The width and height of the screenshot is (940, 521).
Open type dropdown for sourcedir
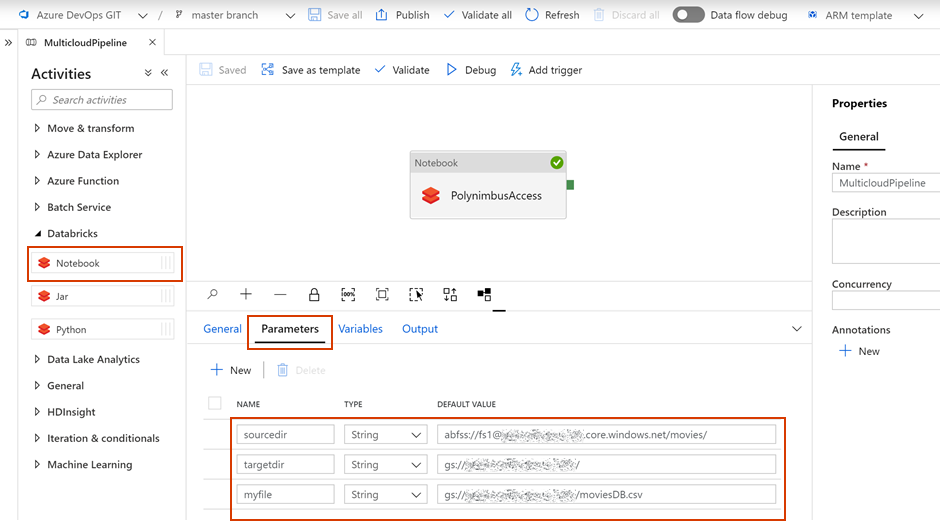tap(385, 435)
